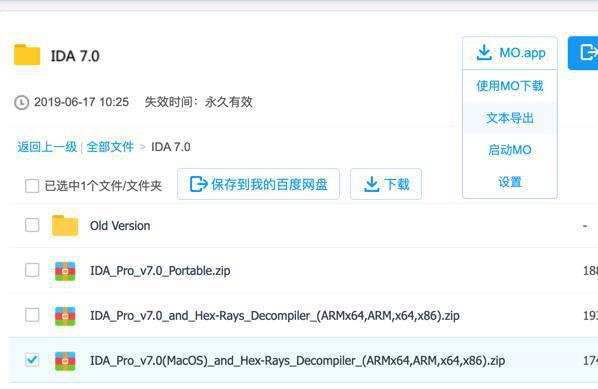Click 保存到我的百度网盘 button
Screen dimensions: 598x389
tap(259, 184)
